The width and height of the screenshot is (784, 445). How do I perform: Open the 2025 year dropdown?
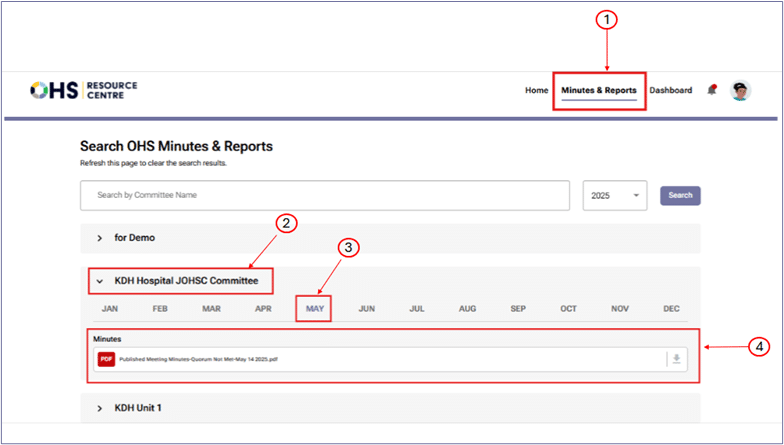[614, 196]
